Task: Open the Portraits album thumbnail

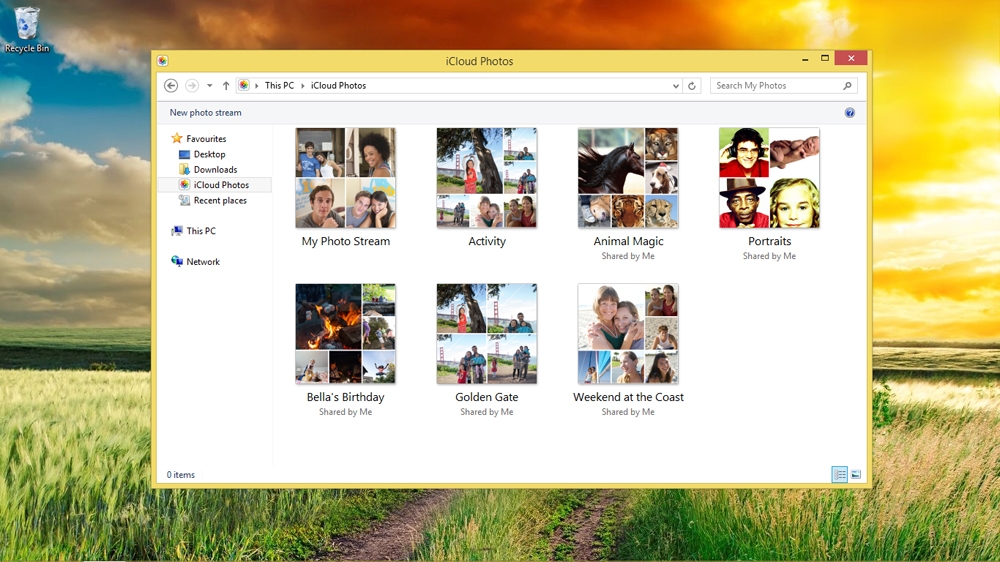Action: [x=769, y=178]
